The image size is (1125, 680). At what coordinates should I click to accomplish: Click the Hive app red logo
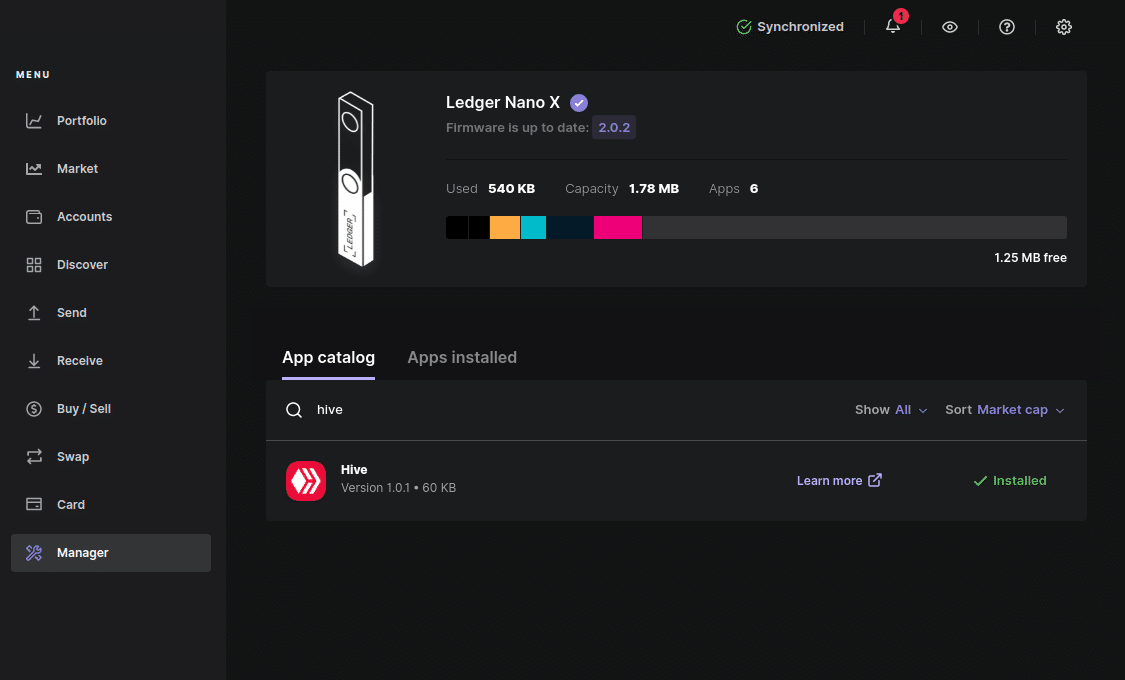pos(306,481)
